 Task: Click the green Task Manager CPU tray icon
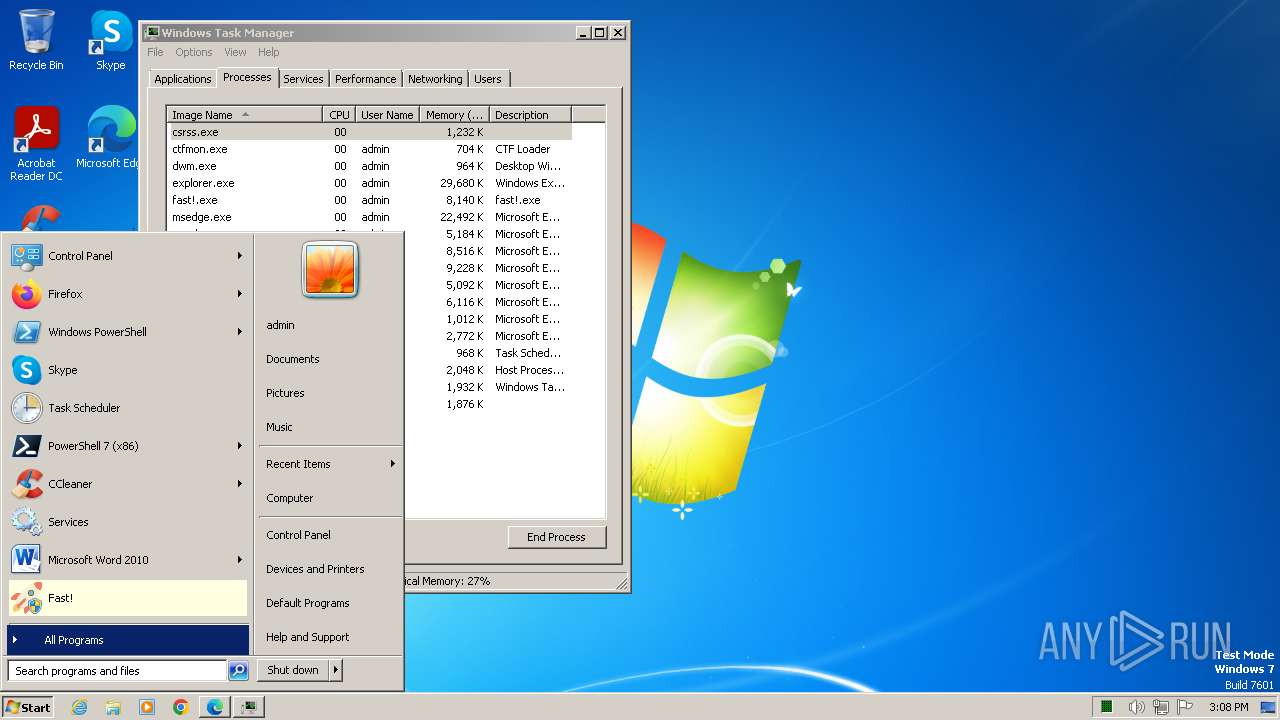[x=1107, y=707]
